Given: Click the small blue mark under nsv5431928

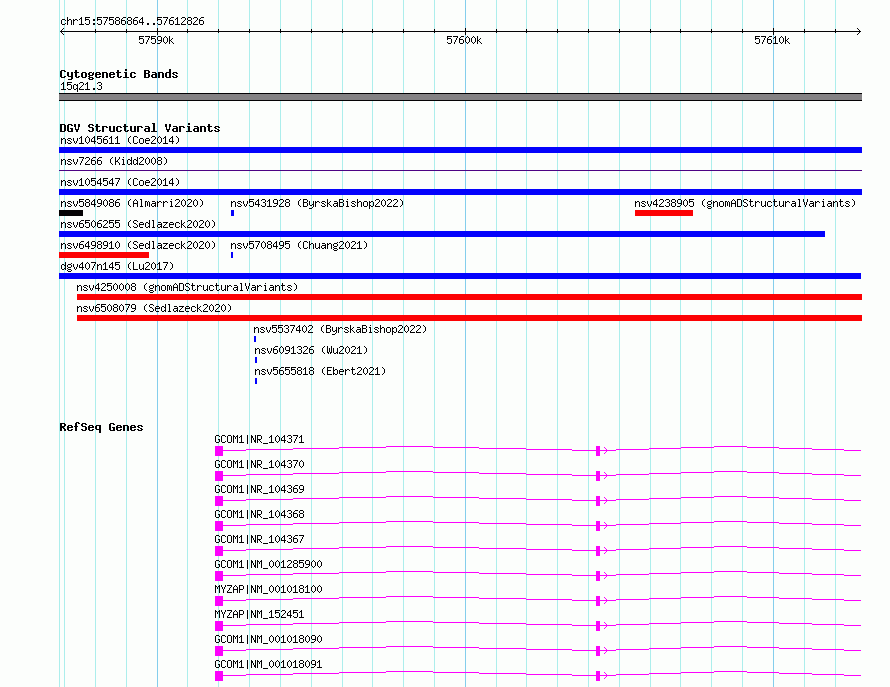Looking at the screenshot, I should pos(233,213).
